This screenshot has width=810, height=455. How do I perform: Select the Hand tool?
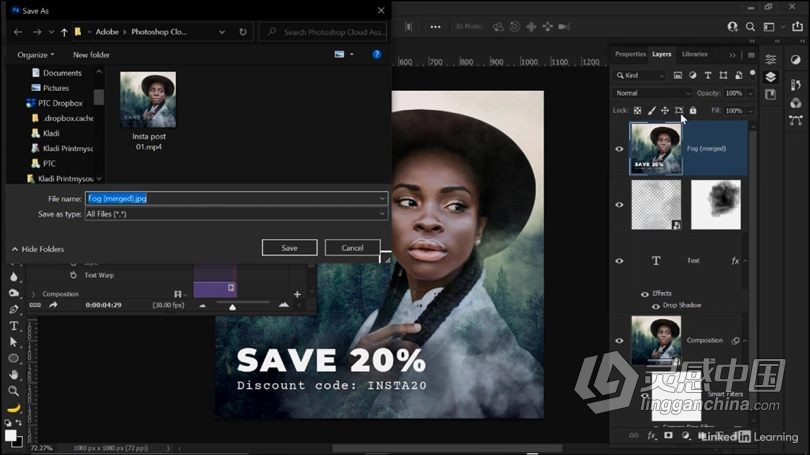click(x=14, y=374)
